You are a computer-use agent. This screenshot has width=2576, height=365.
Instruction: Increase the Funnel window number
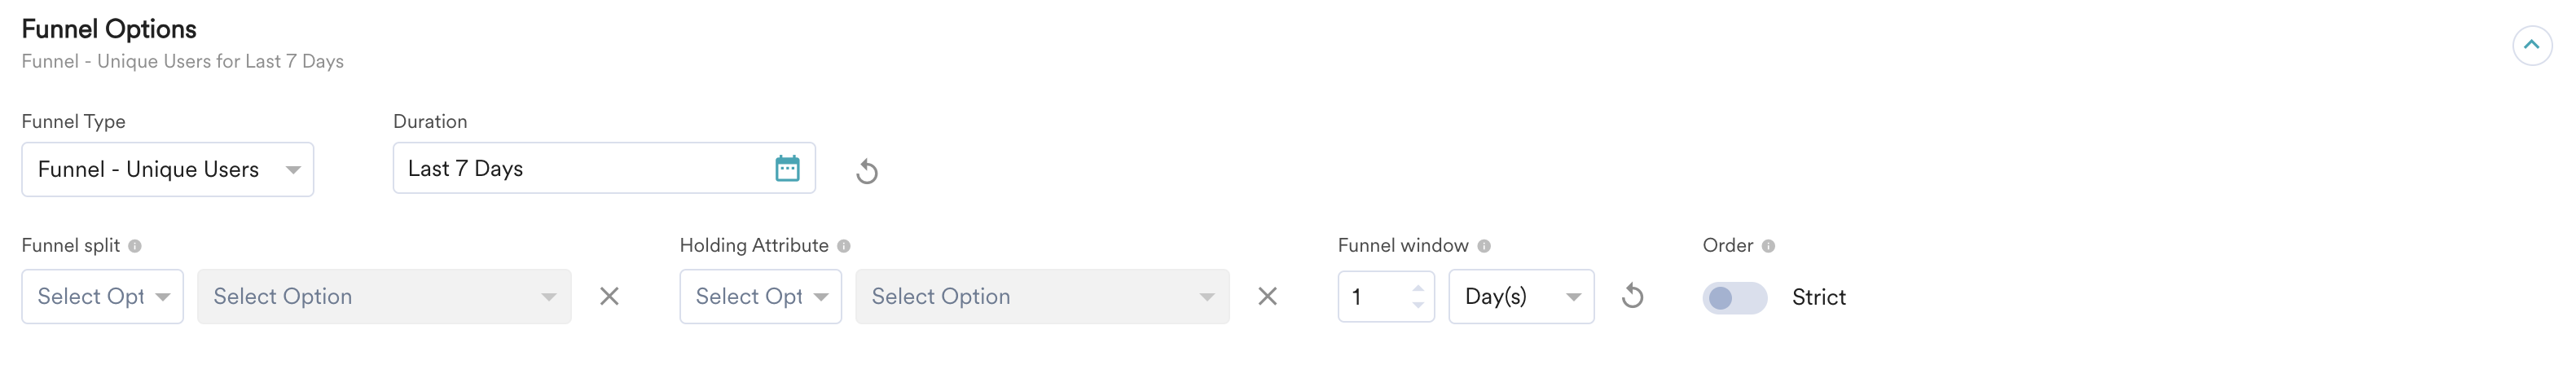(1418, 288)
